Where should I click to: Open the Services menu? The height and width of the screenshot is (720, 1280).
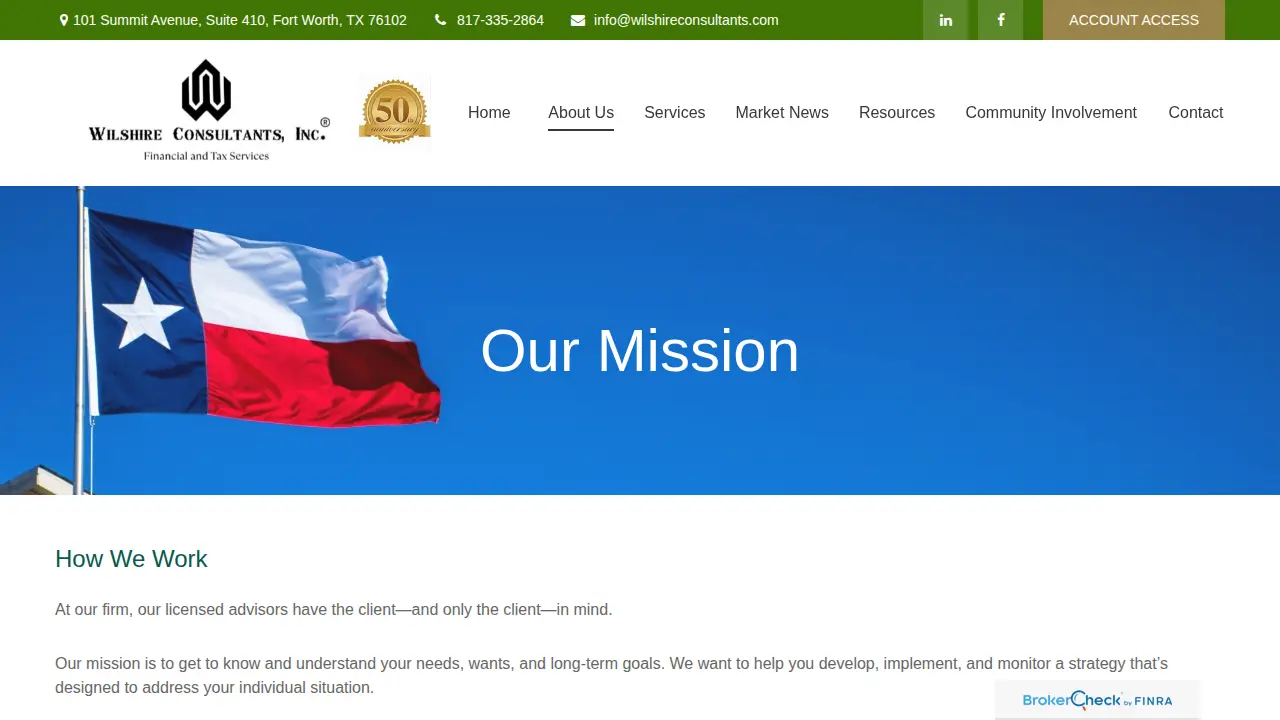(x=675, y=113)
